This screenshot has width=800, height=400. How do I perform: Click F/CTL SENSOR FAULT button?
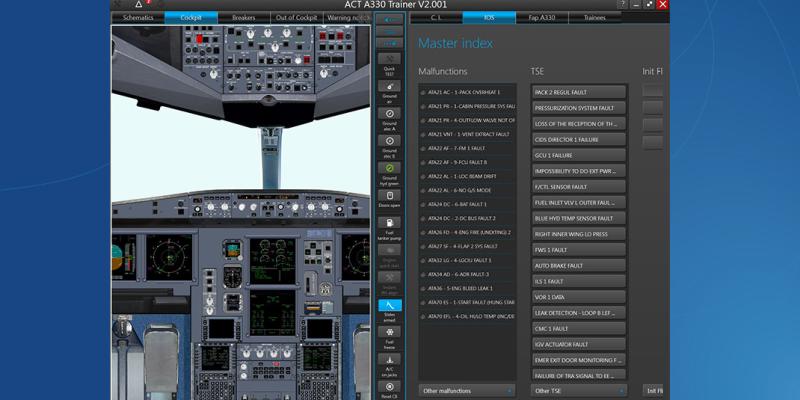click(x=579, y=187)
